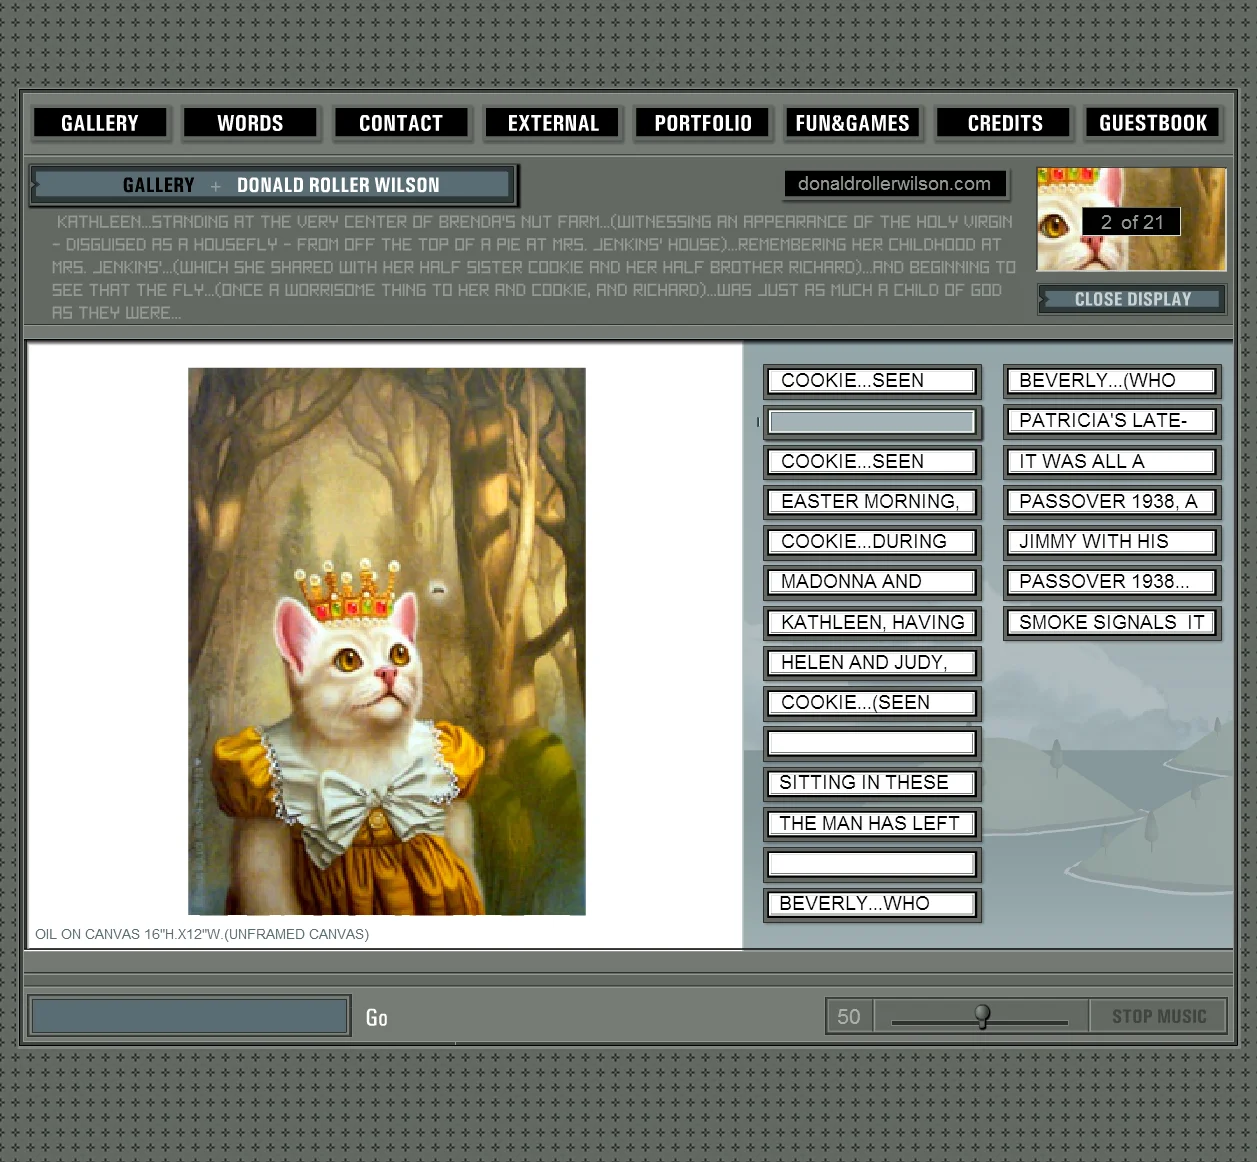Viewport: 1257px width, 1162px height.
Task: Click GALLERY in the breadcrumb header
Action: coord(158,185)
